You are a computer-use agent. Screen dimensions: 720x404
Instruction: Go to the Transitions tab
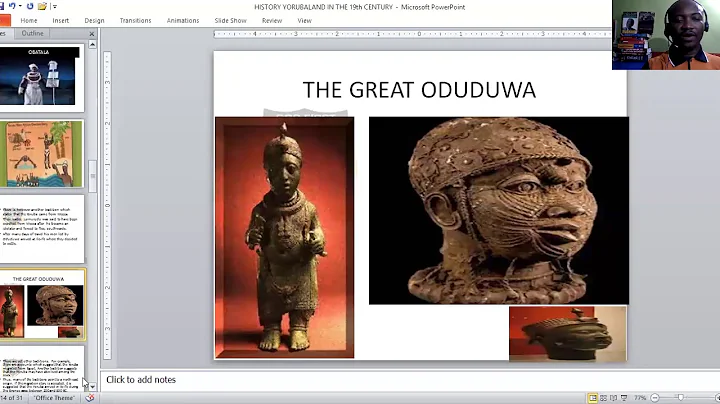click(x=135, y=21)
